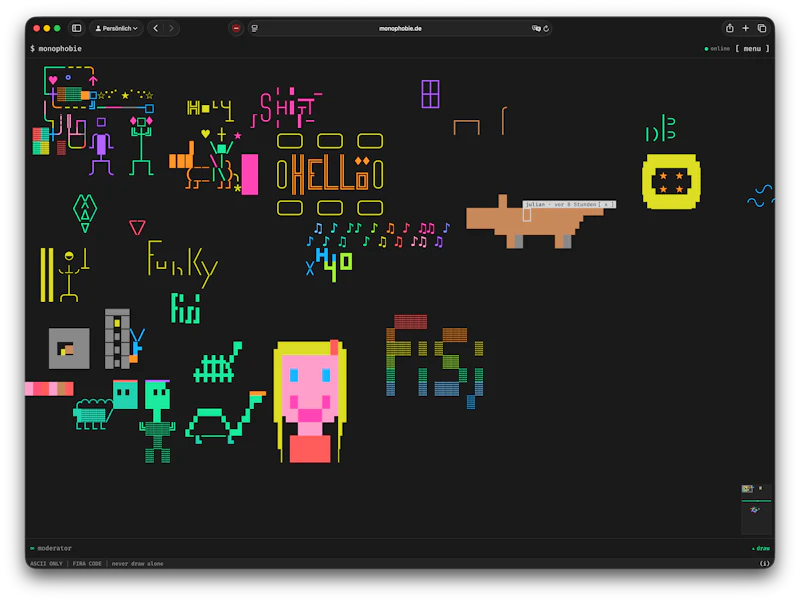Screen dimensions: 800x602
Task: Click the green dB text drawing
Action: tap(661, 128)
